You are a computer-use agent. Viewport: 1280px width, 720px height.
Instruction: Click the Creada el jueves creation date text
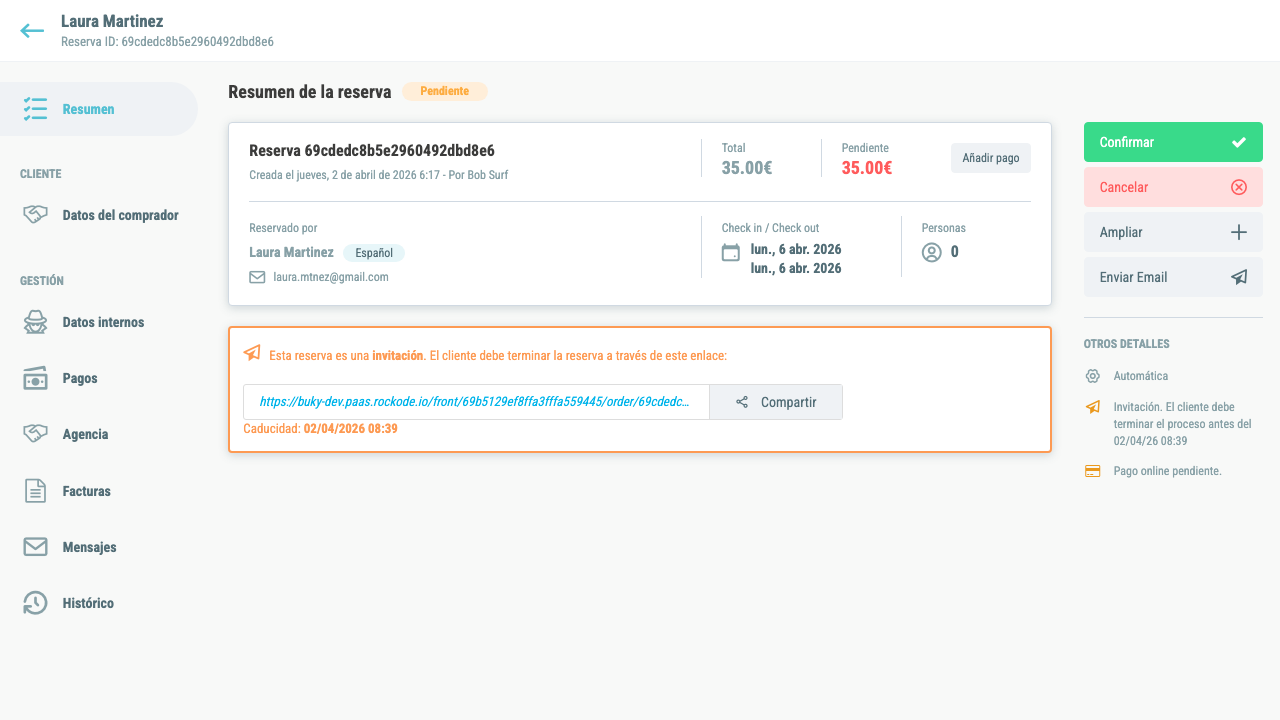[x=379, y=175]
